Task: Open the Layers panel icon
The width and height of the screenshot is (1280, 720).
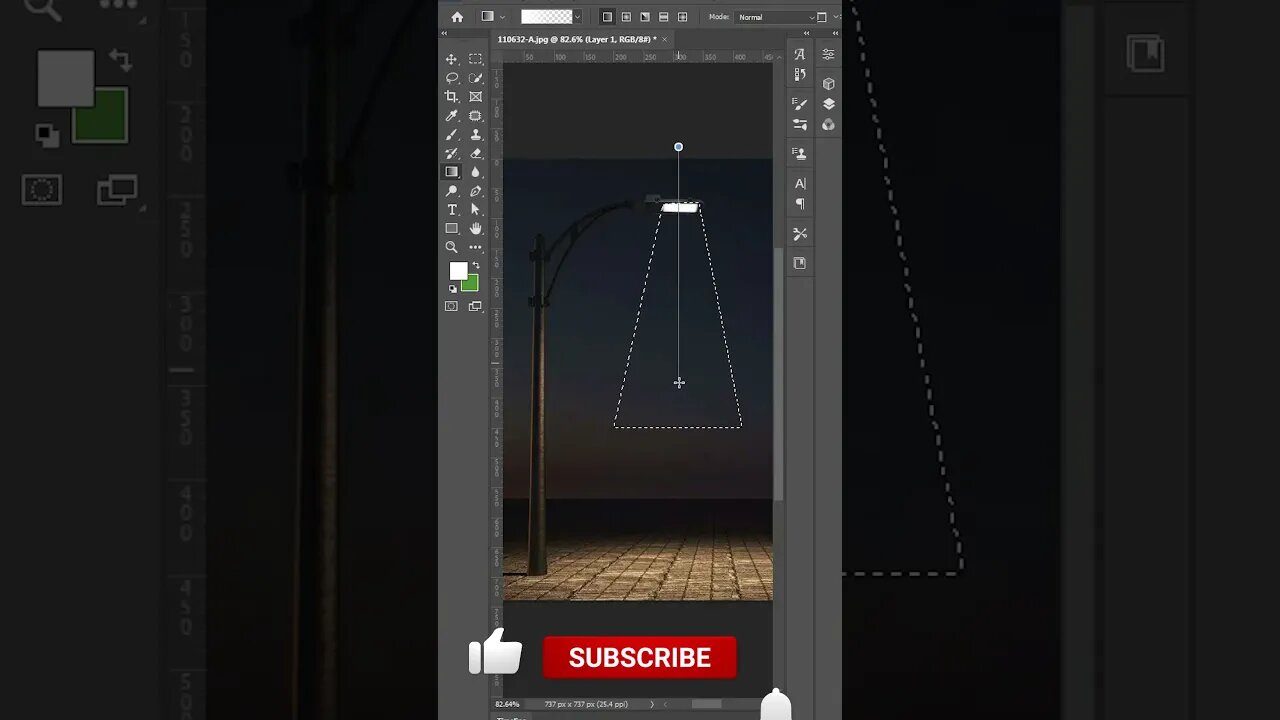Action: [828, 104]
